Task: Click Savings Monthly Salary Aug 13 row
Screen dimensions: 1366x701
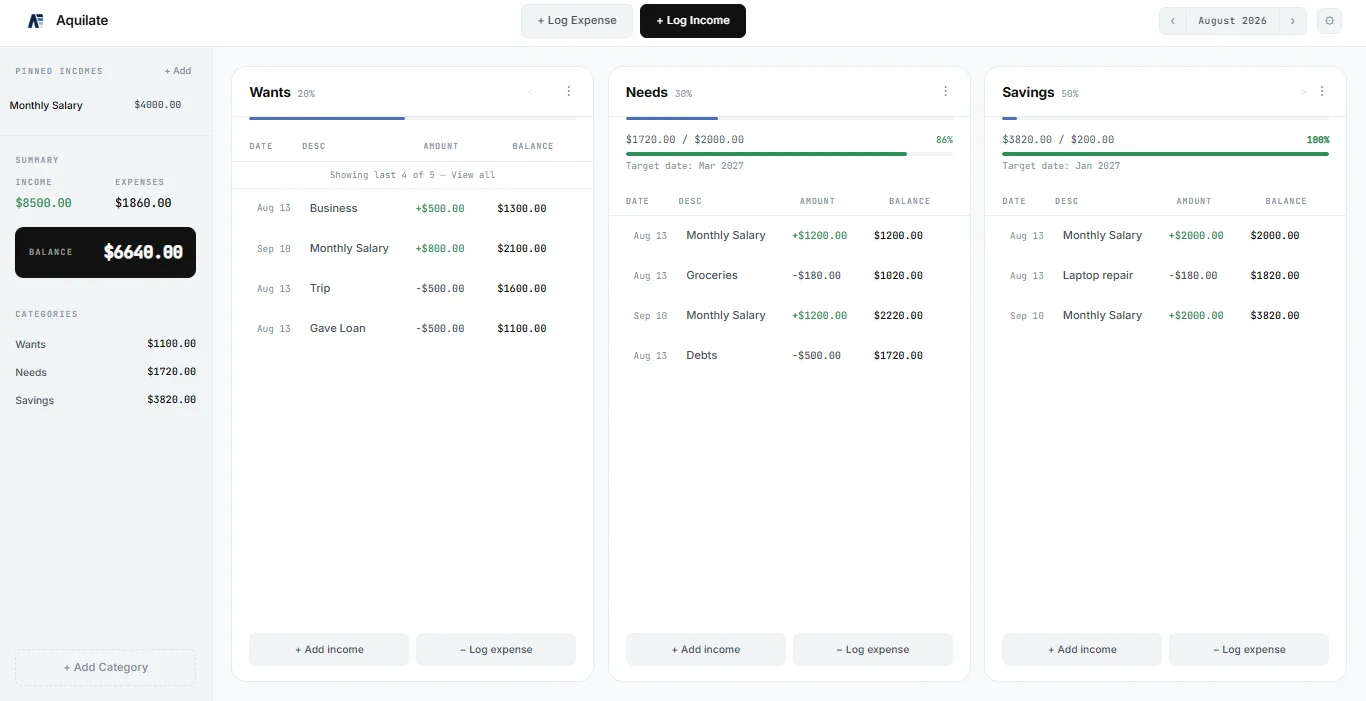Action: [1165, 235]
